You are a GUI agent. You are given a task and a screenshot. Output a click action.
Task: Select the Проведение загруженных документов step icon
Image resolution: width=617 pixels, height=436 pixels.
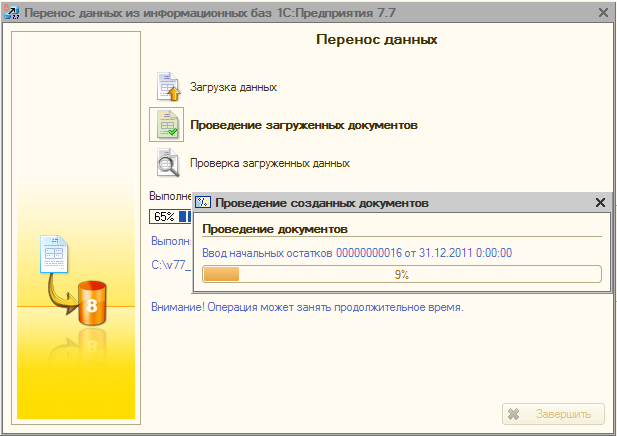click(167, 125)
